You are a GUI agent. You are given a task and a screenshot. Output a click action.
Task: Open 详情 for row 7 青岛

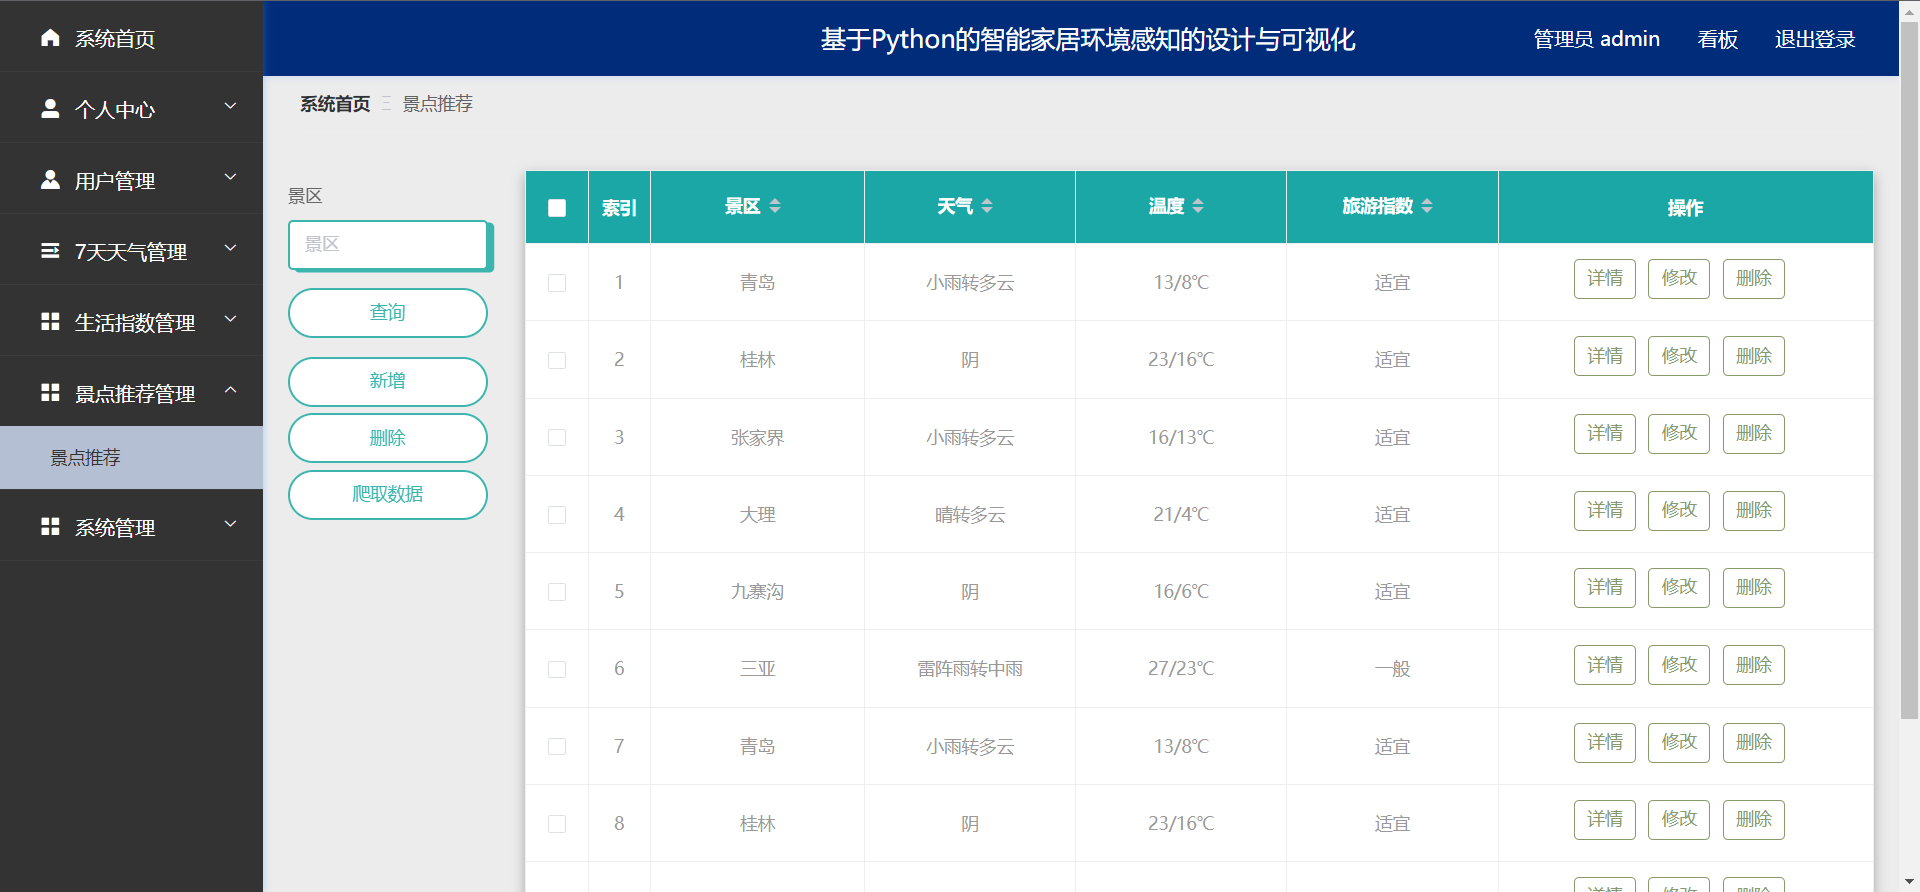[1605, 743]
